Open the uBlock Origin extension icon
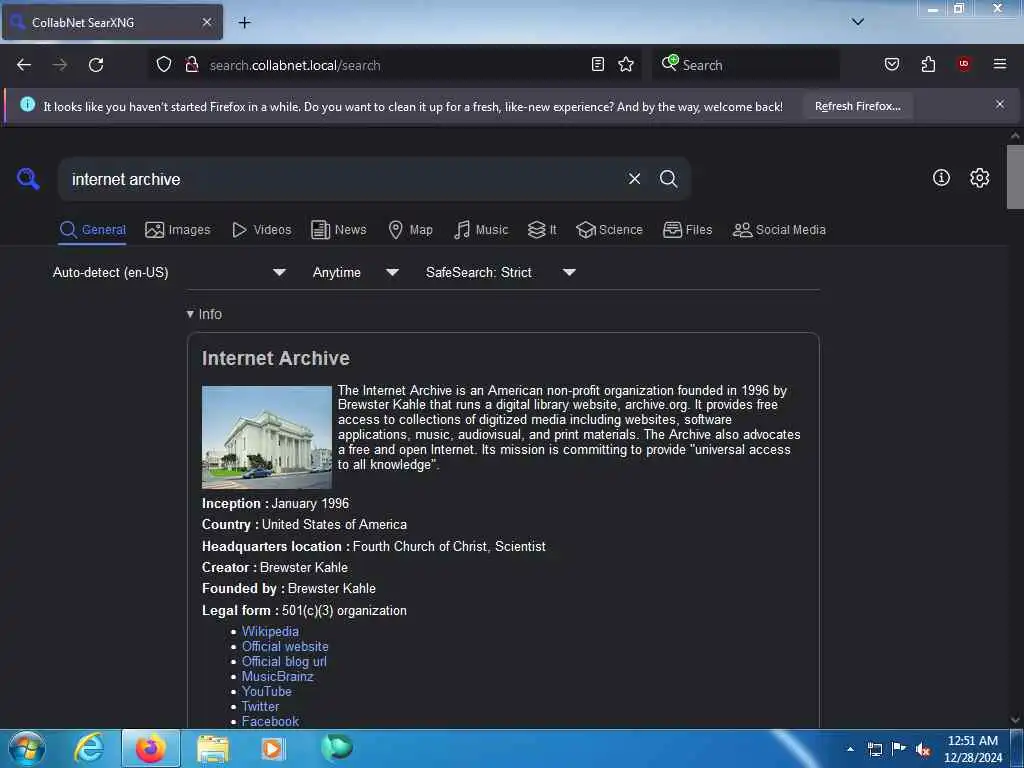This screenshot has height=768, width=1024. pyautogui.click(x=964, y=64)
